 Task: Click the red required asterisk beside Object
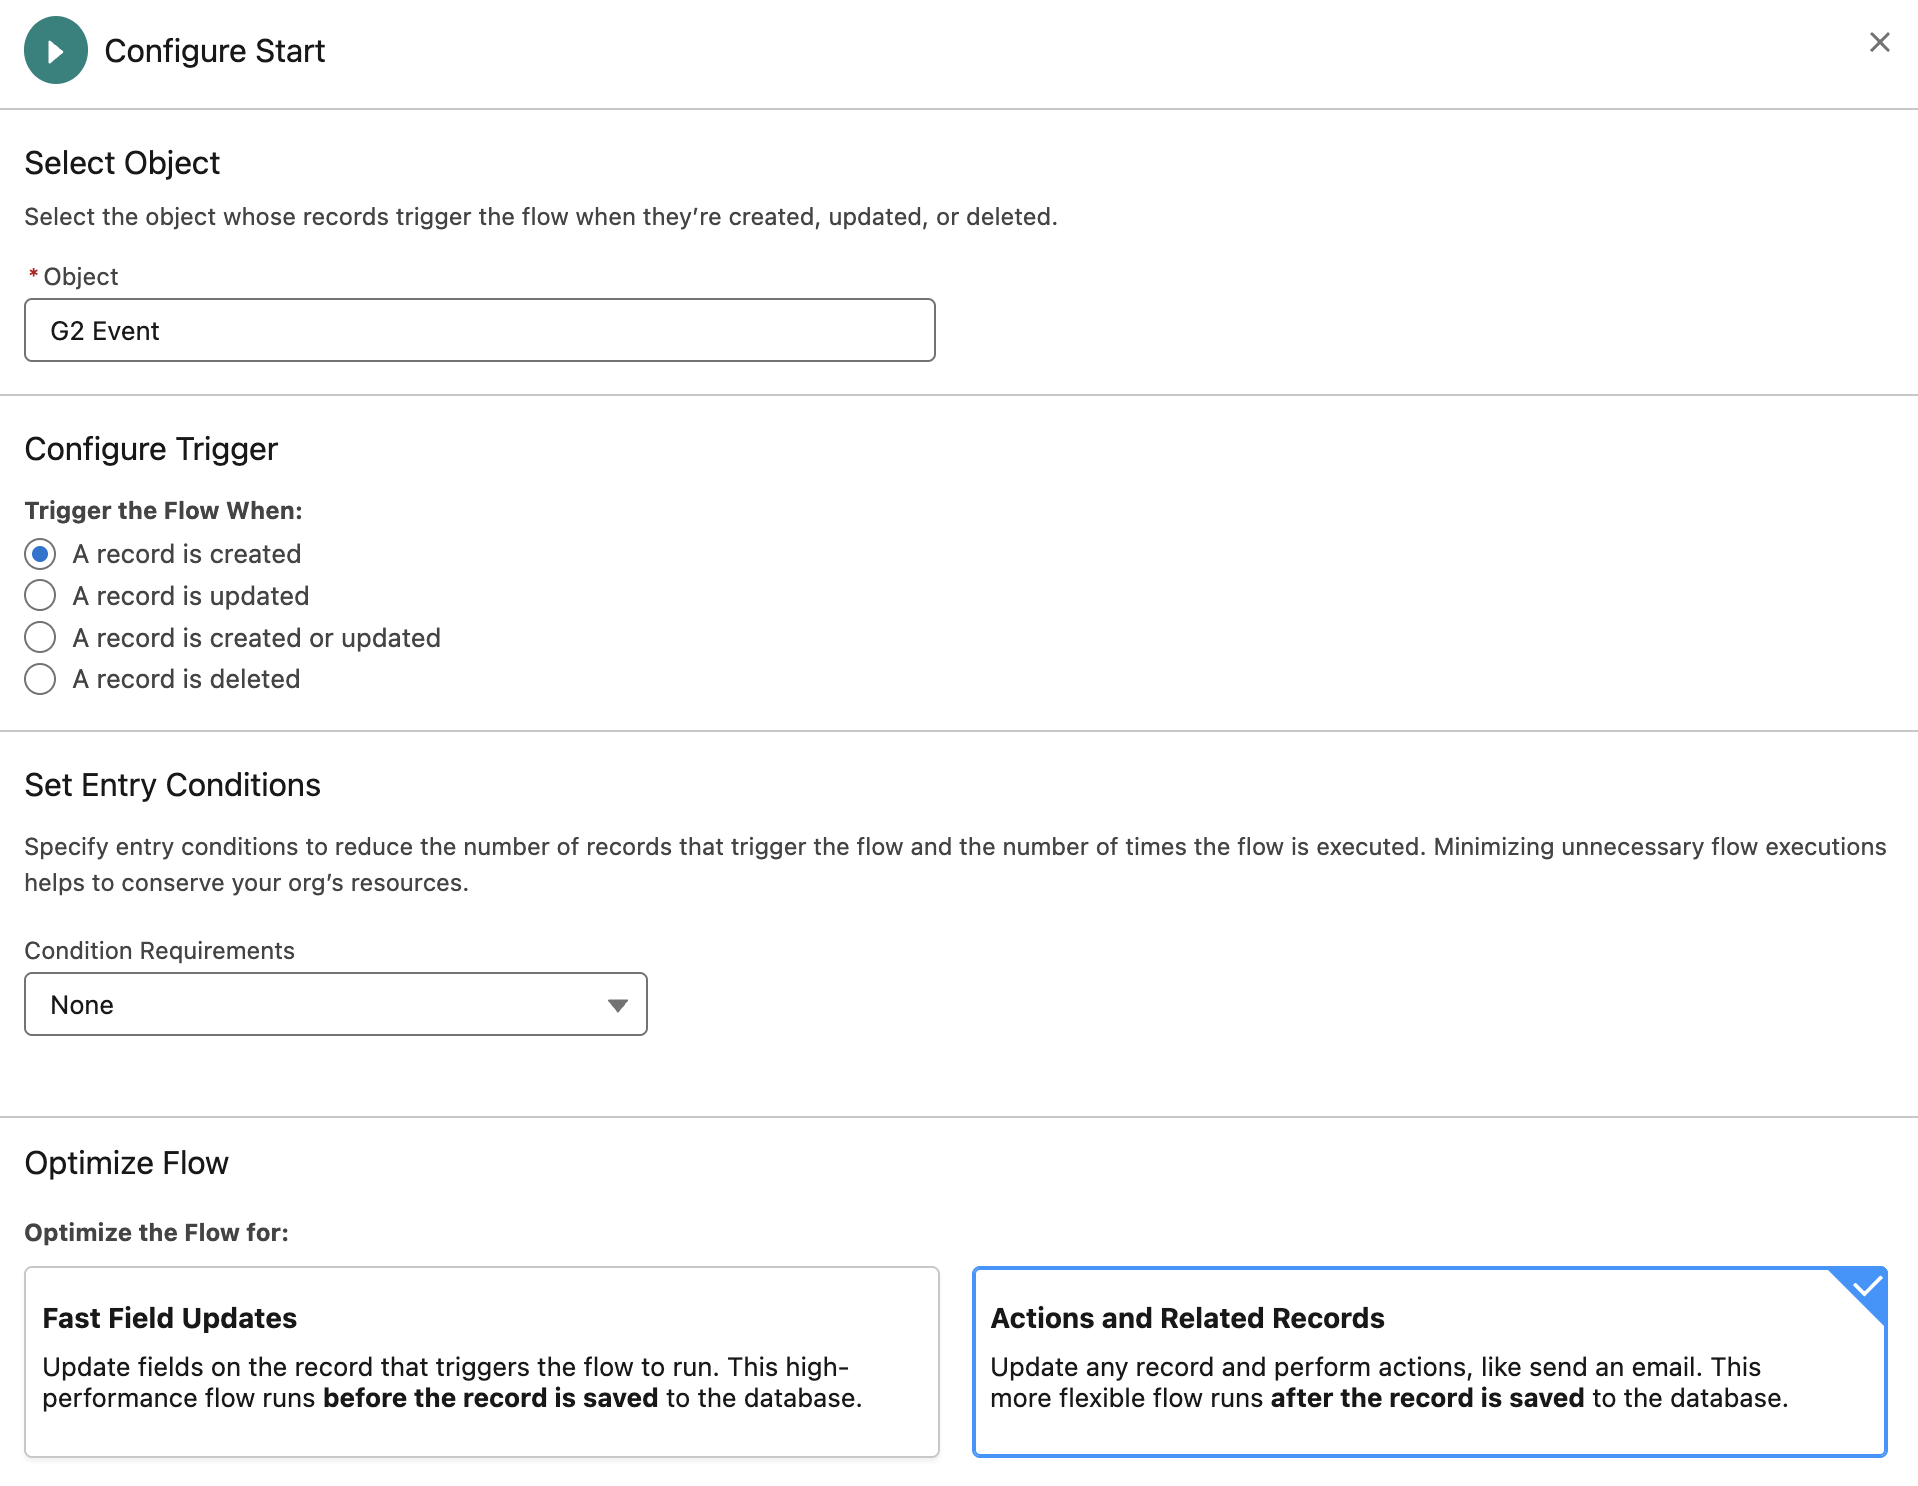33,275
